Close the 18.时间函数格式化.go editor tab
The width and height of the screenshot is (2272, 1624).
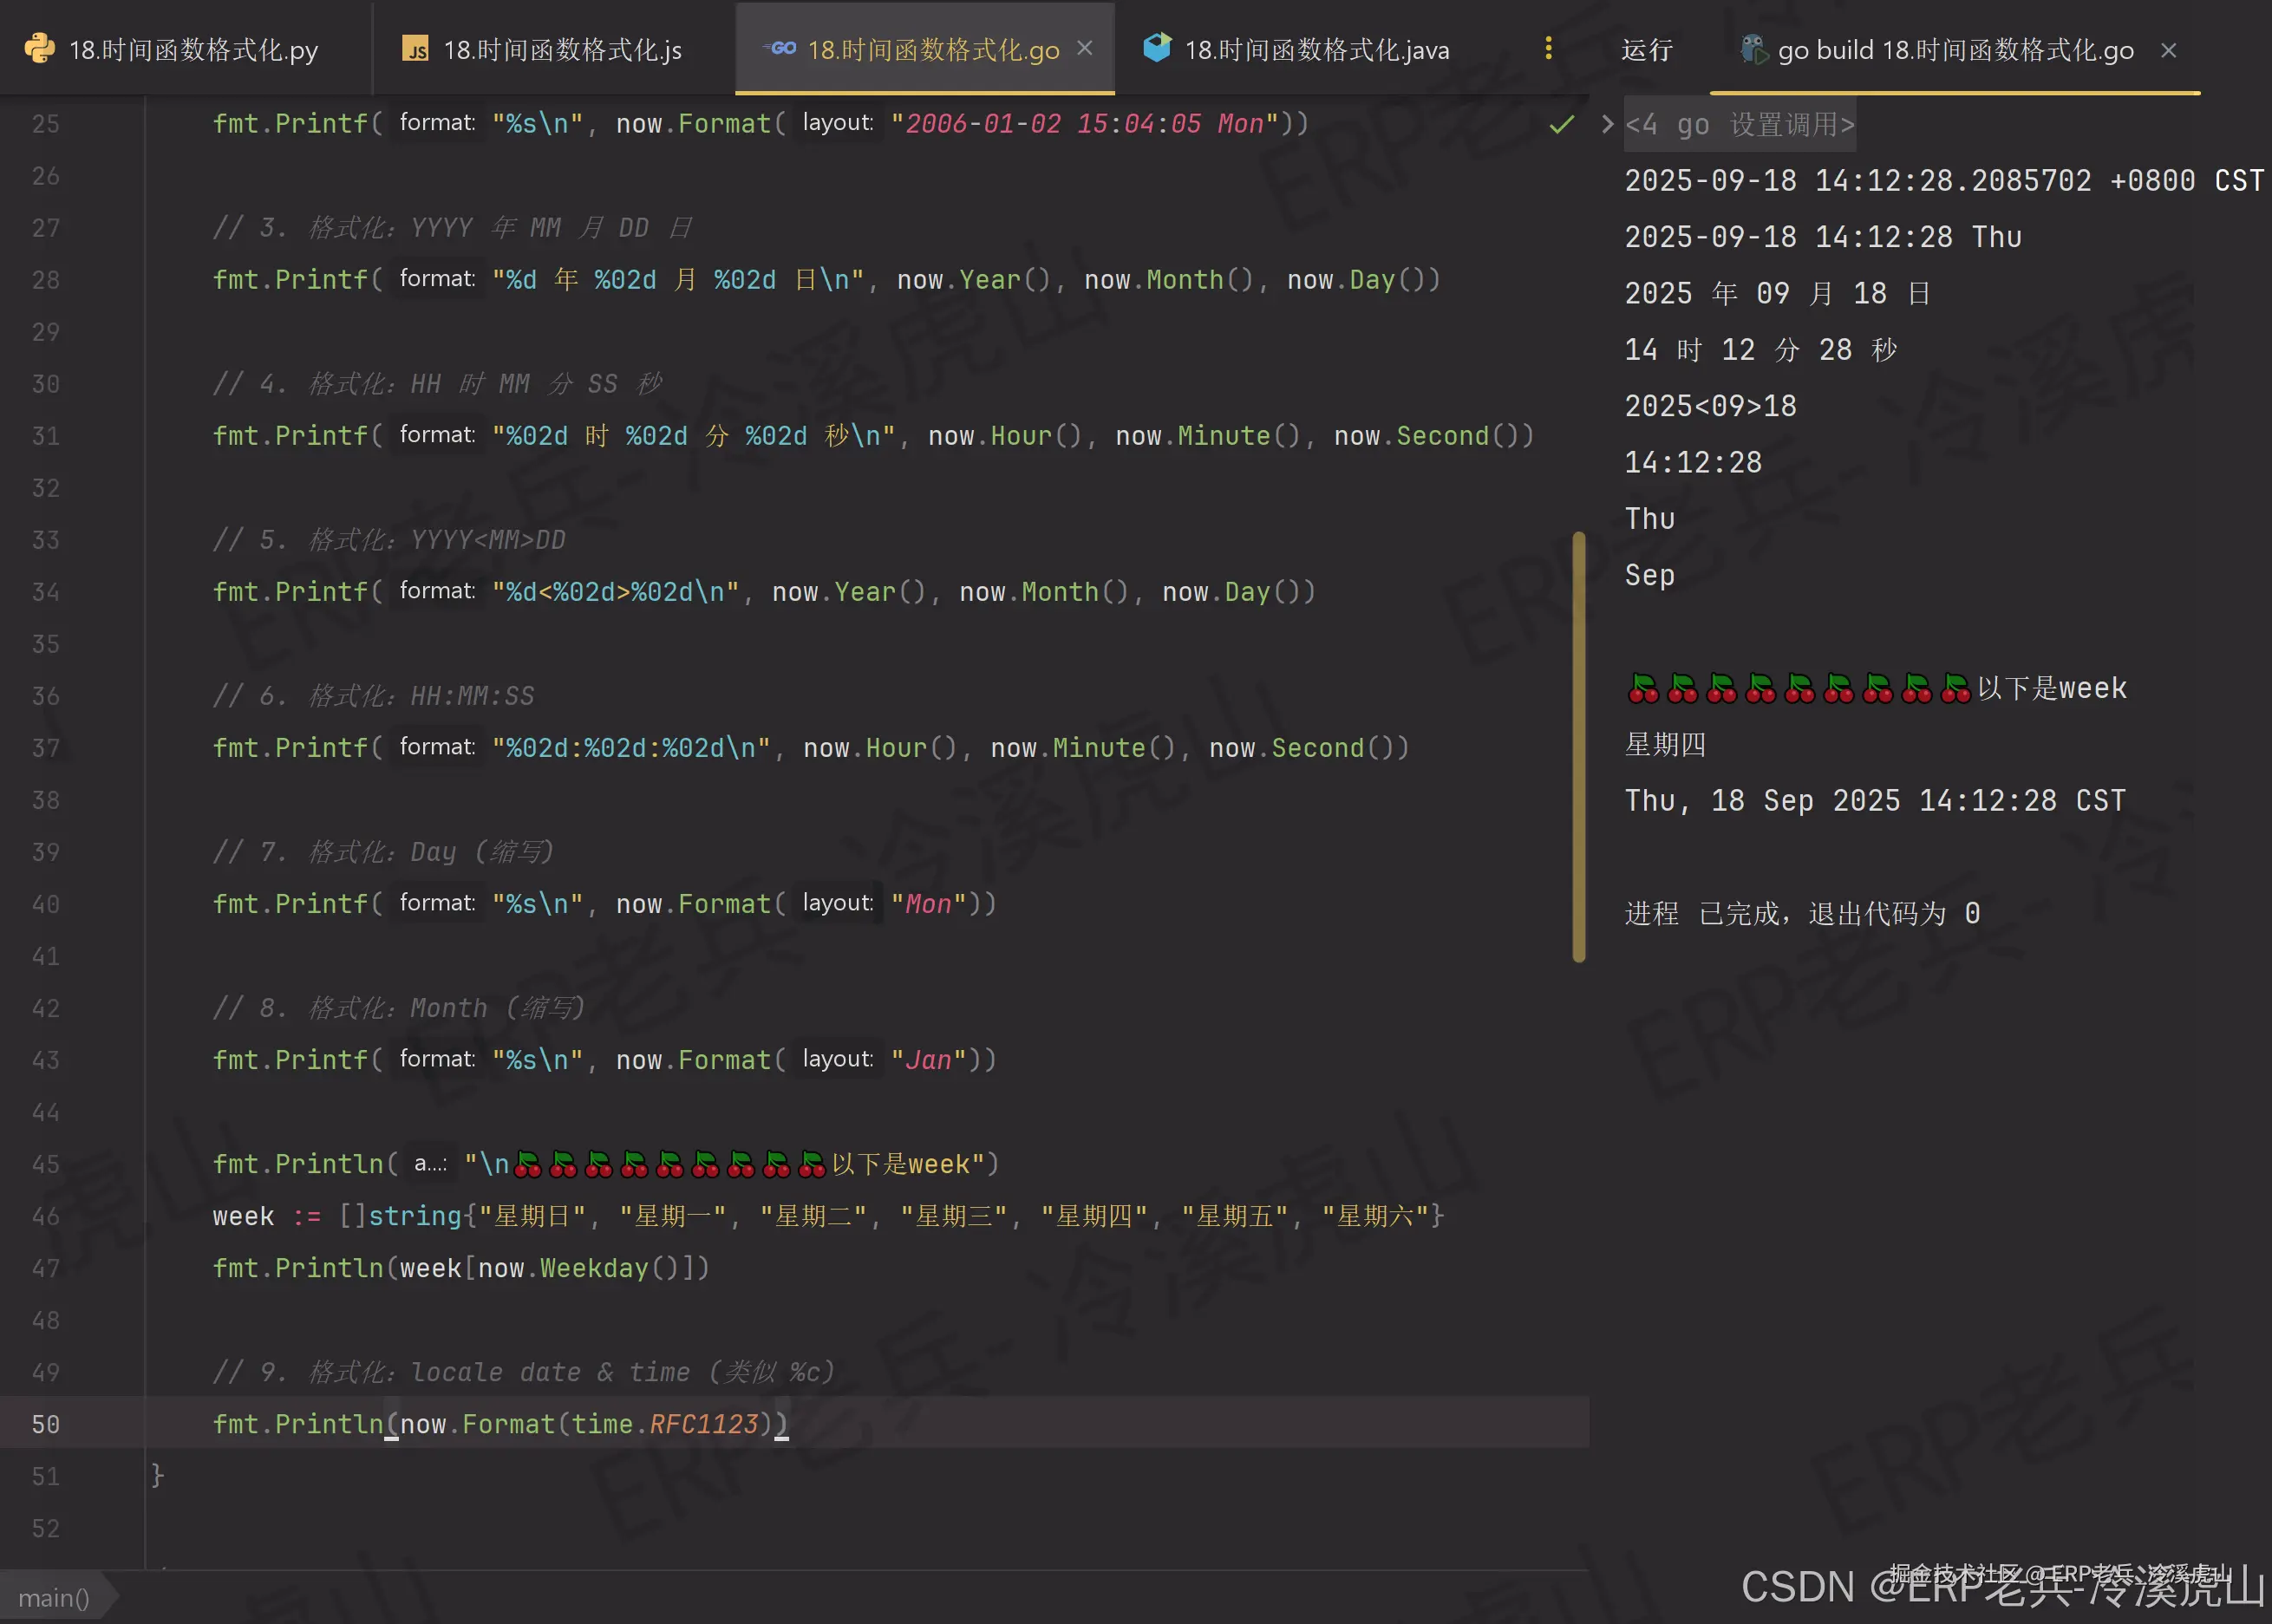click(x=1085, y=48)
